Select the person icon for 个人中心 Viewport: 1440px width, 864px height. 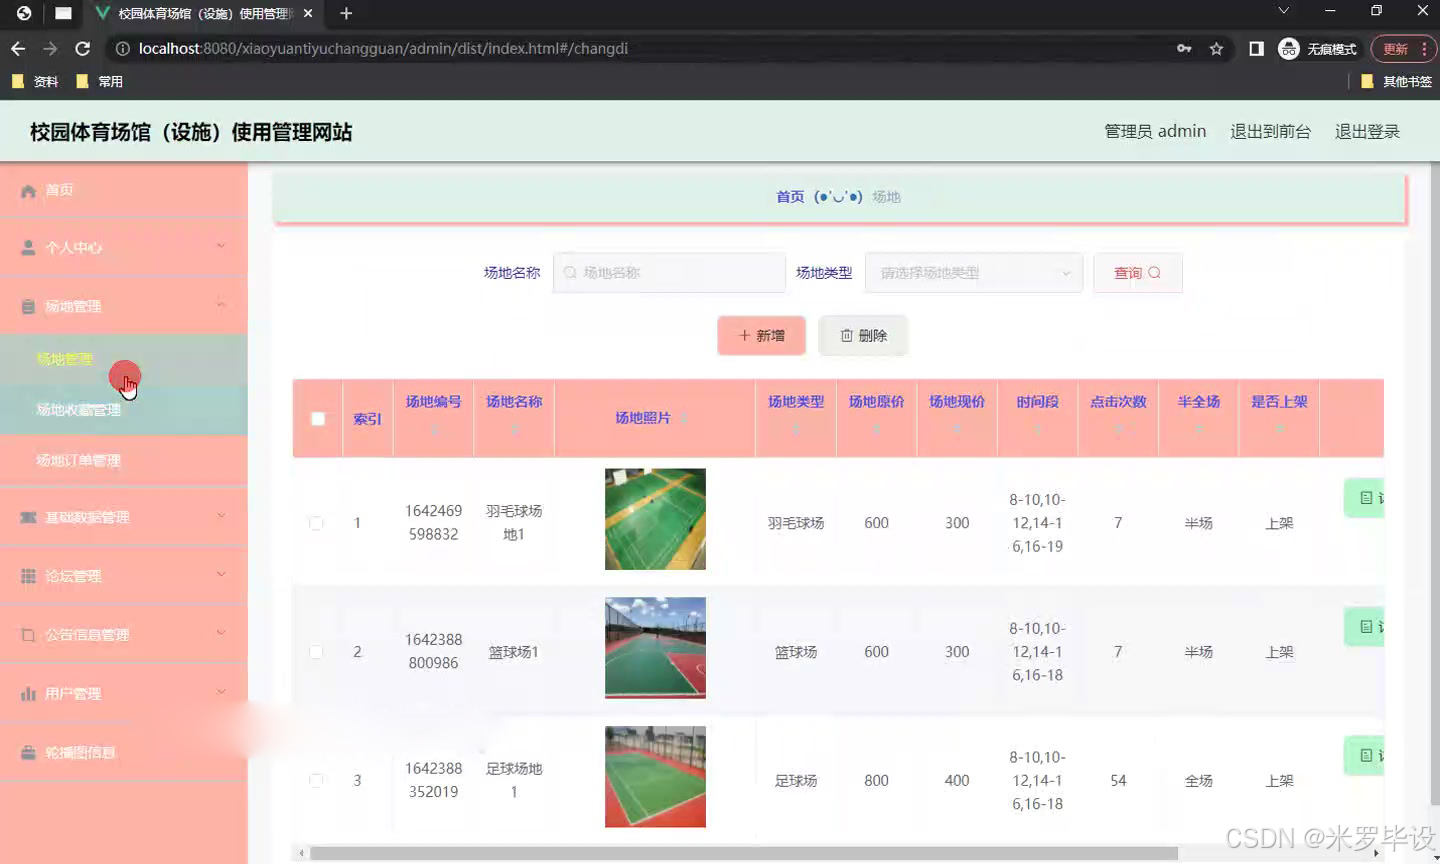(27, 246)
